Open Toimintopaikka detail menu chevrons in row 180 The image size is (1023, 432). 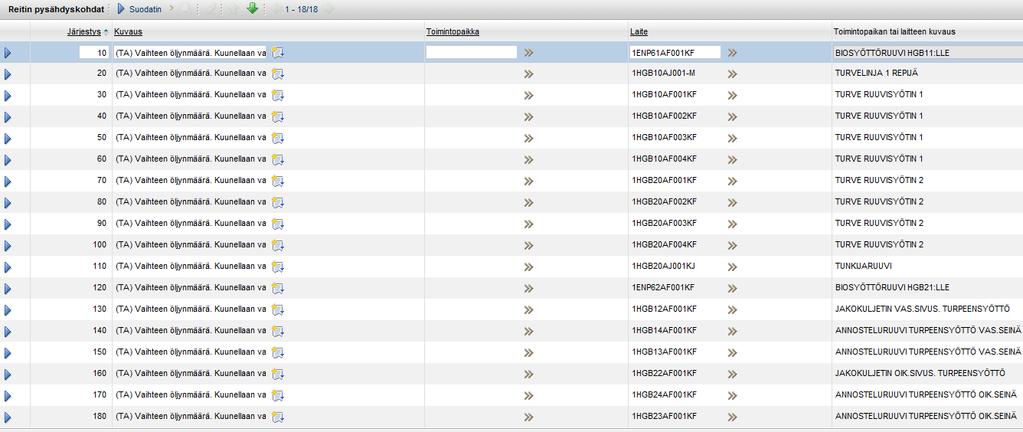click(x=528, y=417)
